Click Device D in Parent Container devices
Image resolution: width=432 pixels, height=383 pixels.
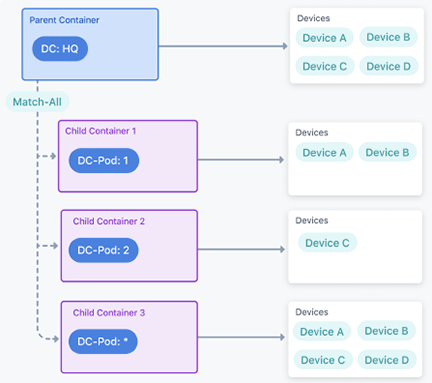click(x=389, y=66)
